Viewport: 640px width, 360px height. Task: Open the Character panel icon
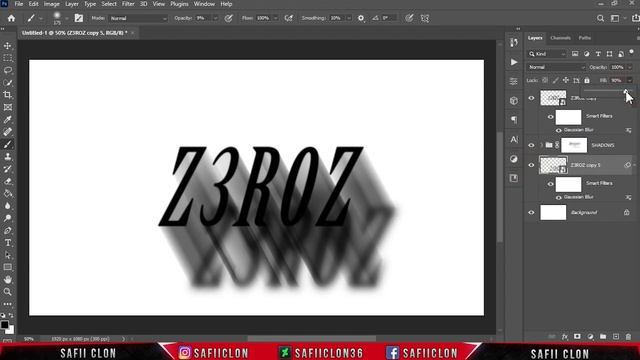click(x=514, y=139)
